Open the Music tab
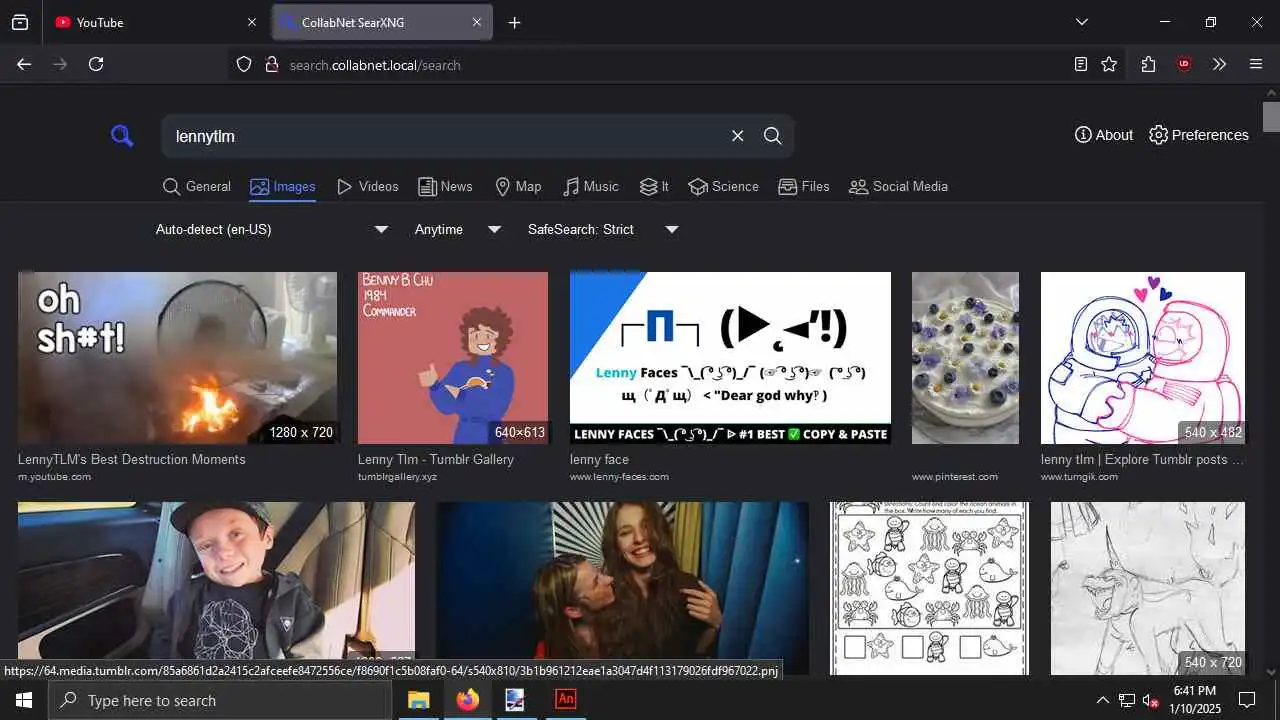The width and height of the screenshot is (1280, 720). point(591,187)
